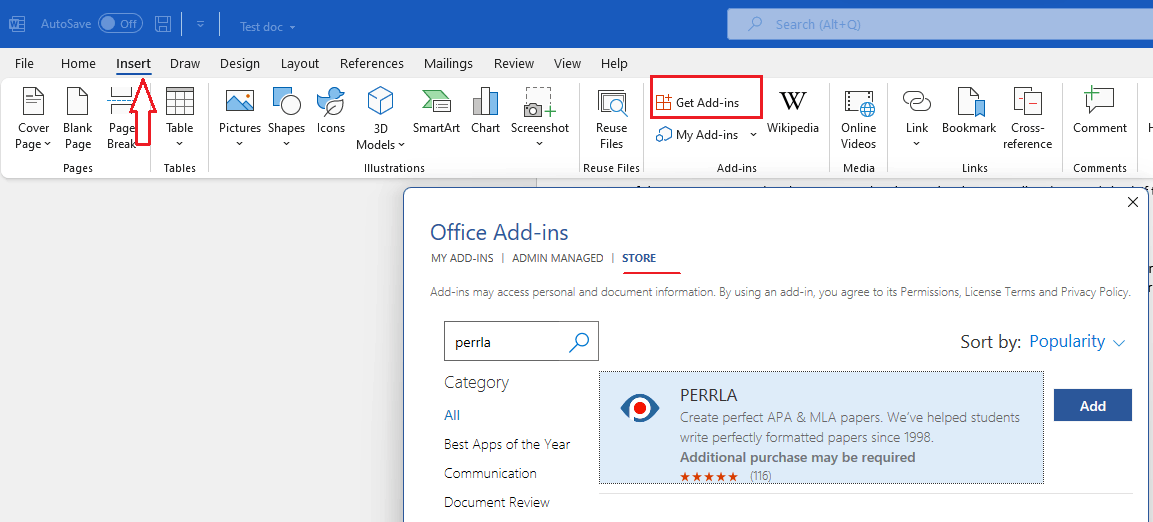Screen dimensions: 1153x522
Task: Click the PERRLA add-in title
Action: coord(709,395)
